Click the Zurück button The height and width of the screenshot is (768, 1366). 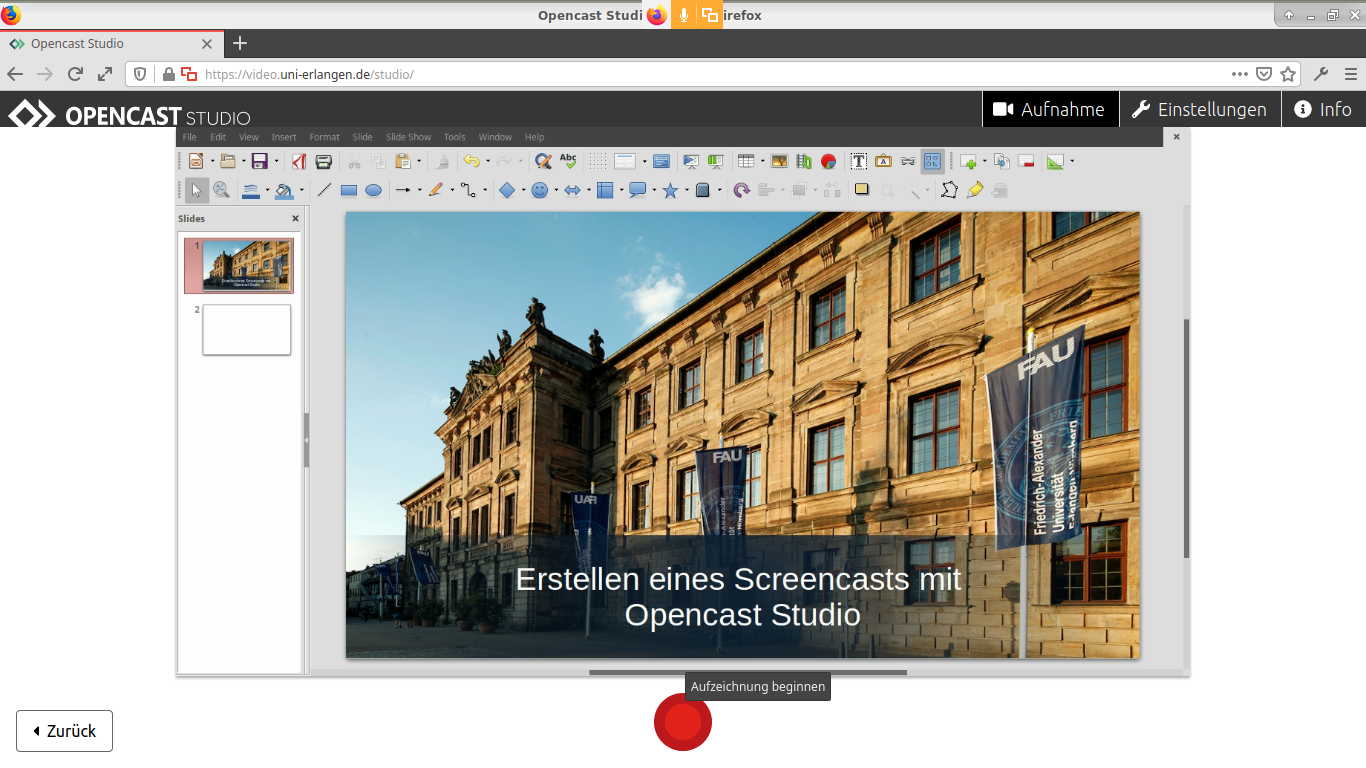point(65,731)
